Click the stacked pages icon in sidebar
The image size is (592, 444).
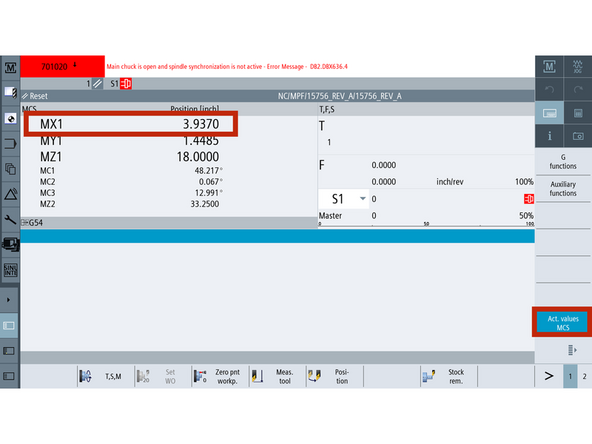tap(10, 169)
